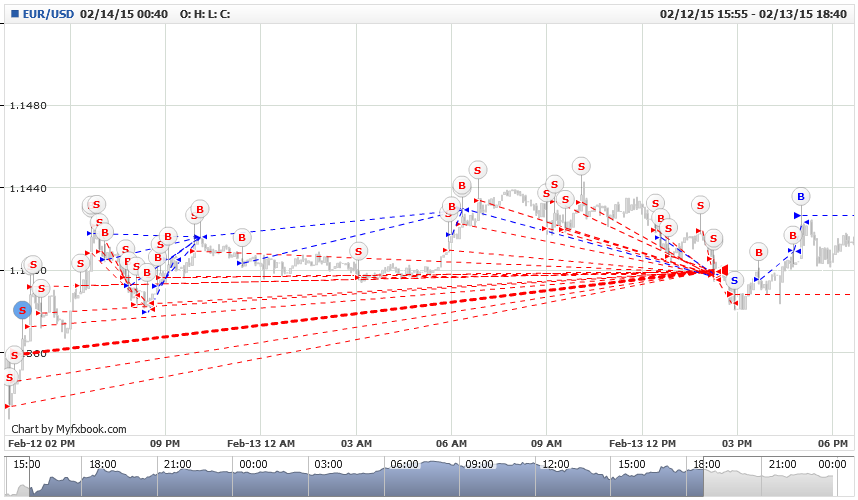Image resolution: width=858 pixels, height=500 pixels.
Task: Click the topmost S marker past 09 AM
Action: (x=581, y=166)
